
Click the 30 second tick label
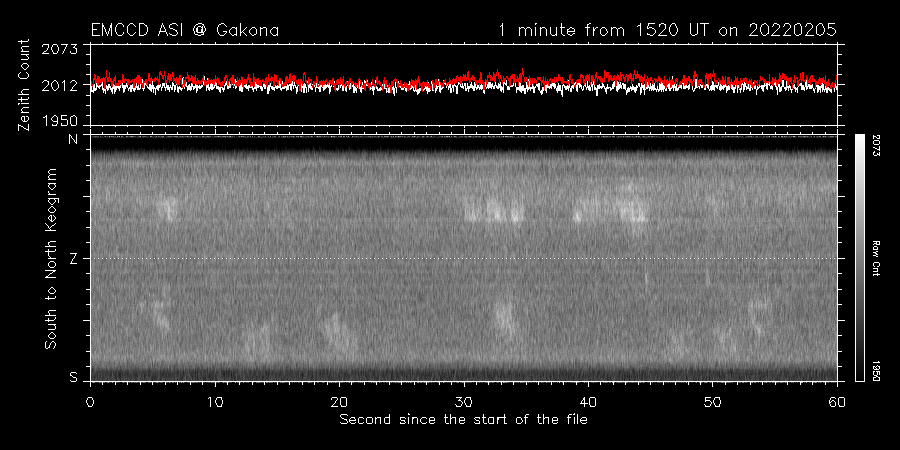(x=464, y=401)
